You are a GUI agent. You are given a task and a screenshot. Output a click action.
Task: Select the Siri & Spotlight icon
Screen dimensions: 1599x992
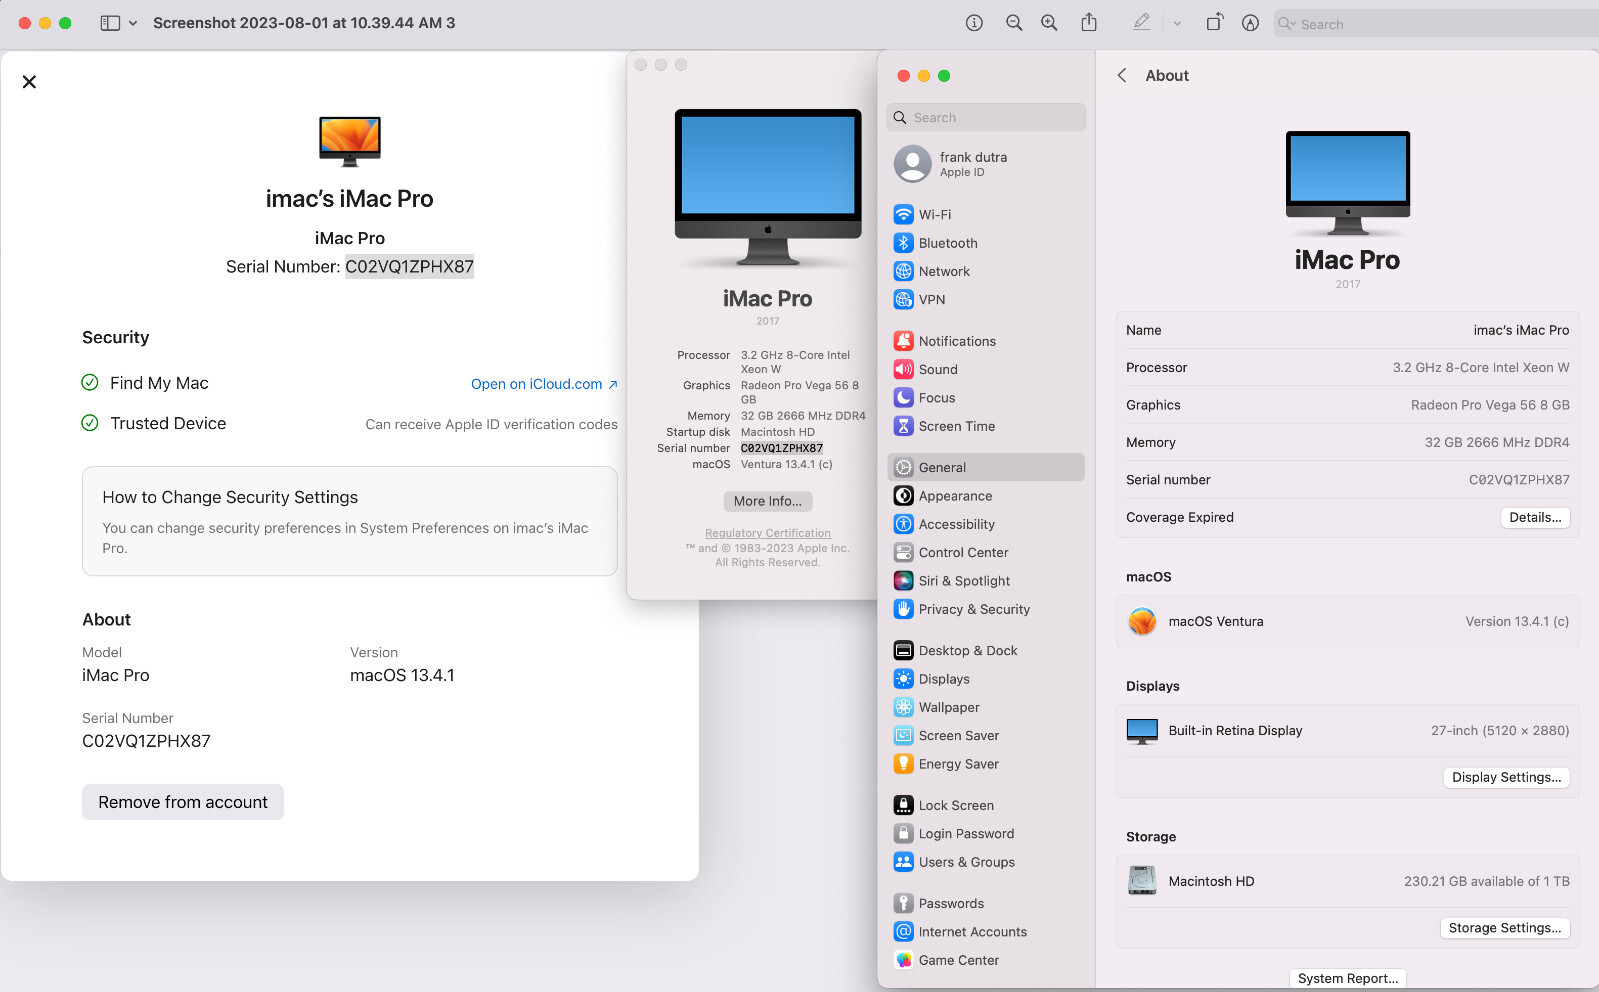(903, 581)
